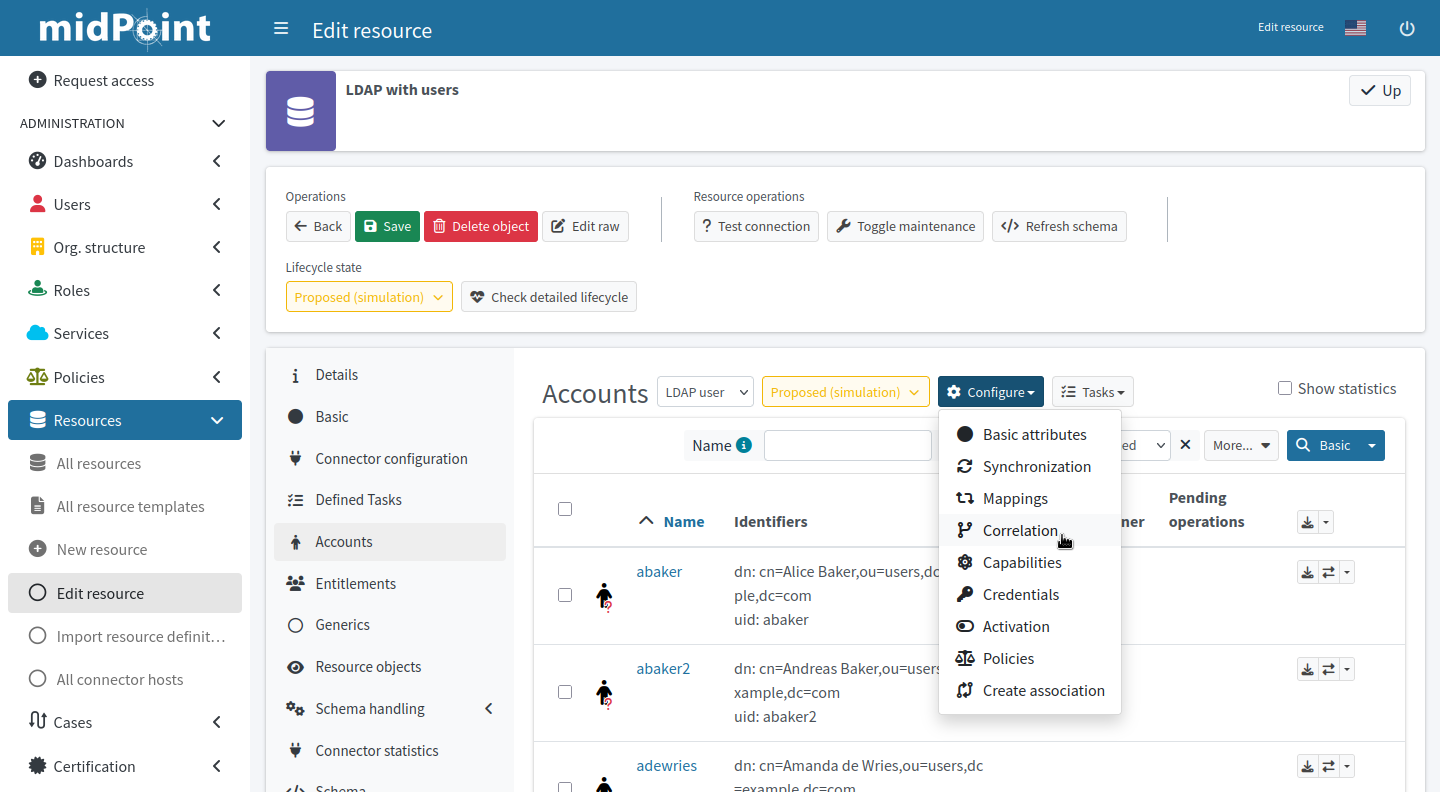
Task: Type in the Name search field
Action: point(847,444)
